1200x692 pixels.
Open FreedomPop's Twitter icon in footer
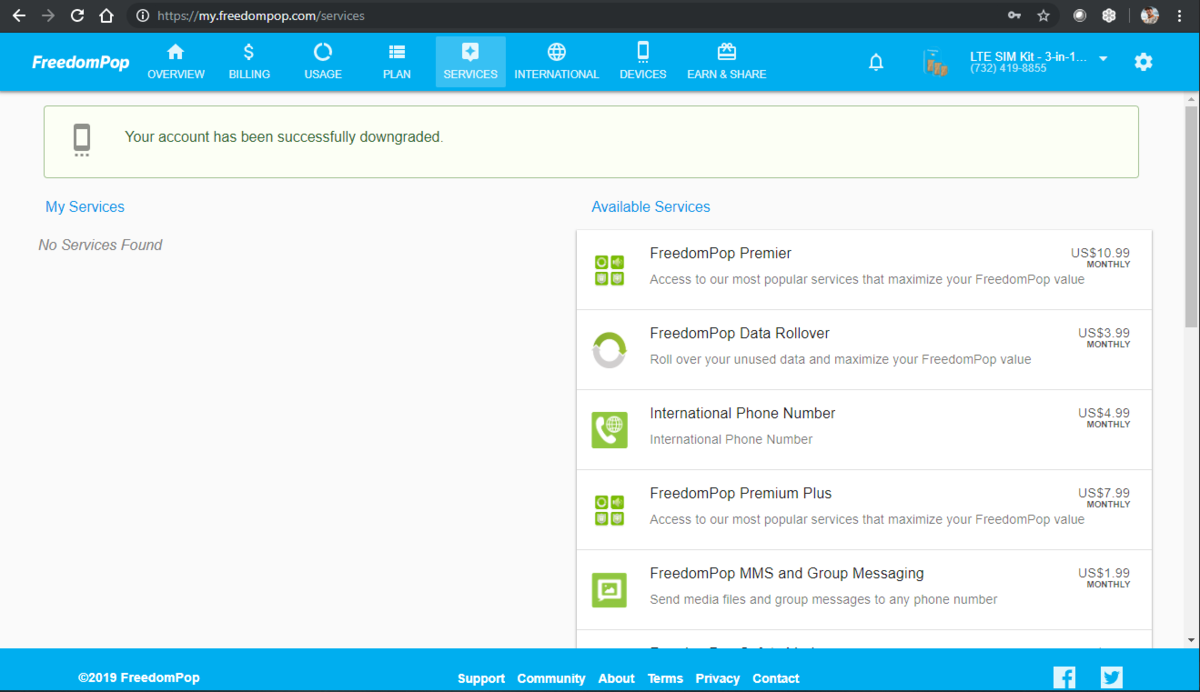click(x=1112, y=677)
